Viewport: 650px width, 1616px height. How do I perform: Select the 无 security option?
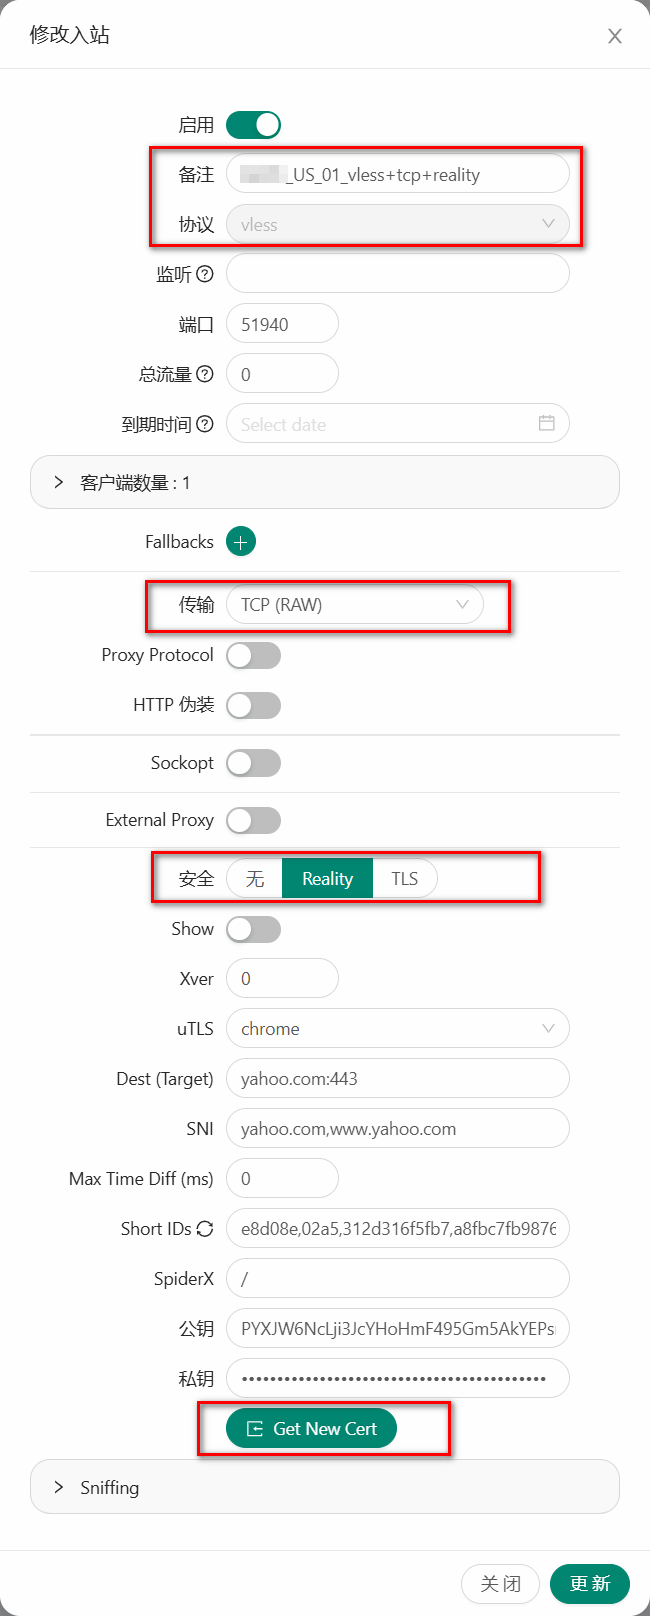[255, 879]
